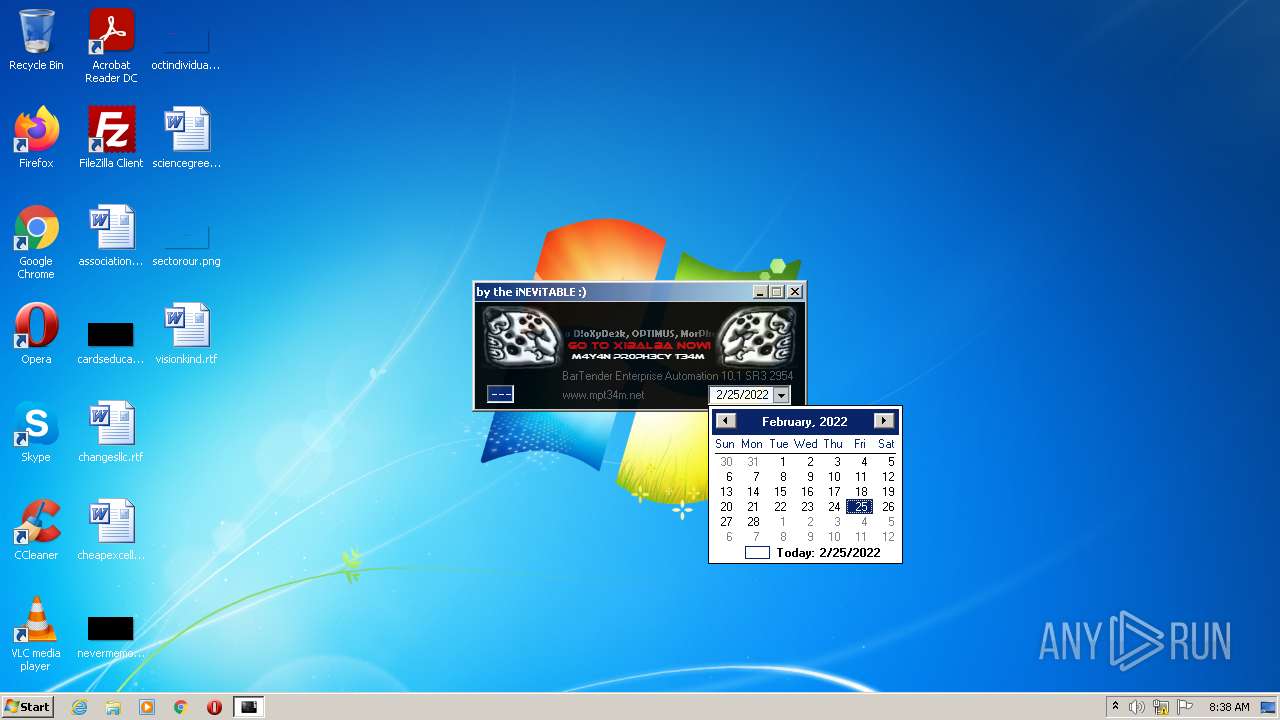The height and width of the screenshot is (720, 1280).
Task: Click the small '---' button in keygen
Action: click(500, 394)
